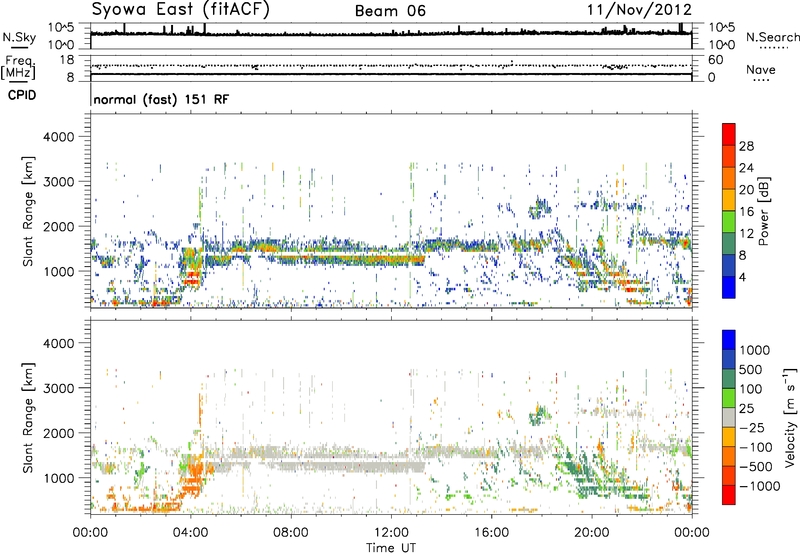Click the '1000' tick on the velocity plot axis
The width and height of the screenshot is (800, 554).
(58, 478)
